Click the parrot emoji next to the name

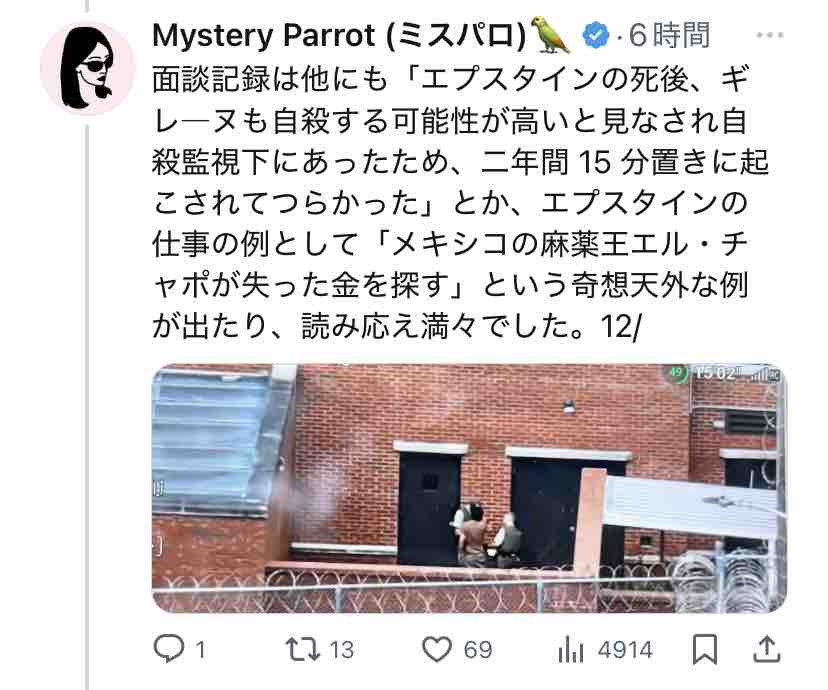(x=551, y=35)
